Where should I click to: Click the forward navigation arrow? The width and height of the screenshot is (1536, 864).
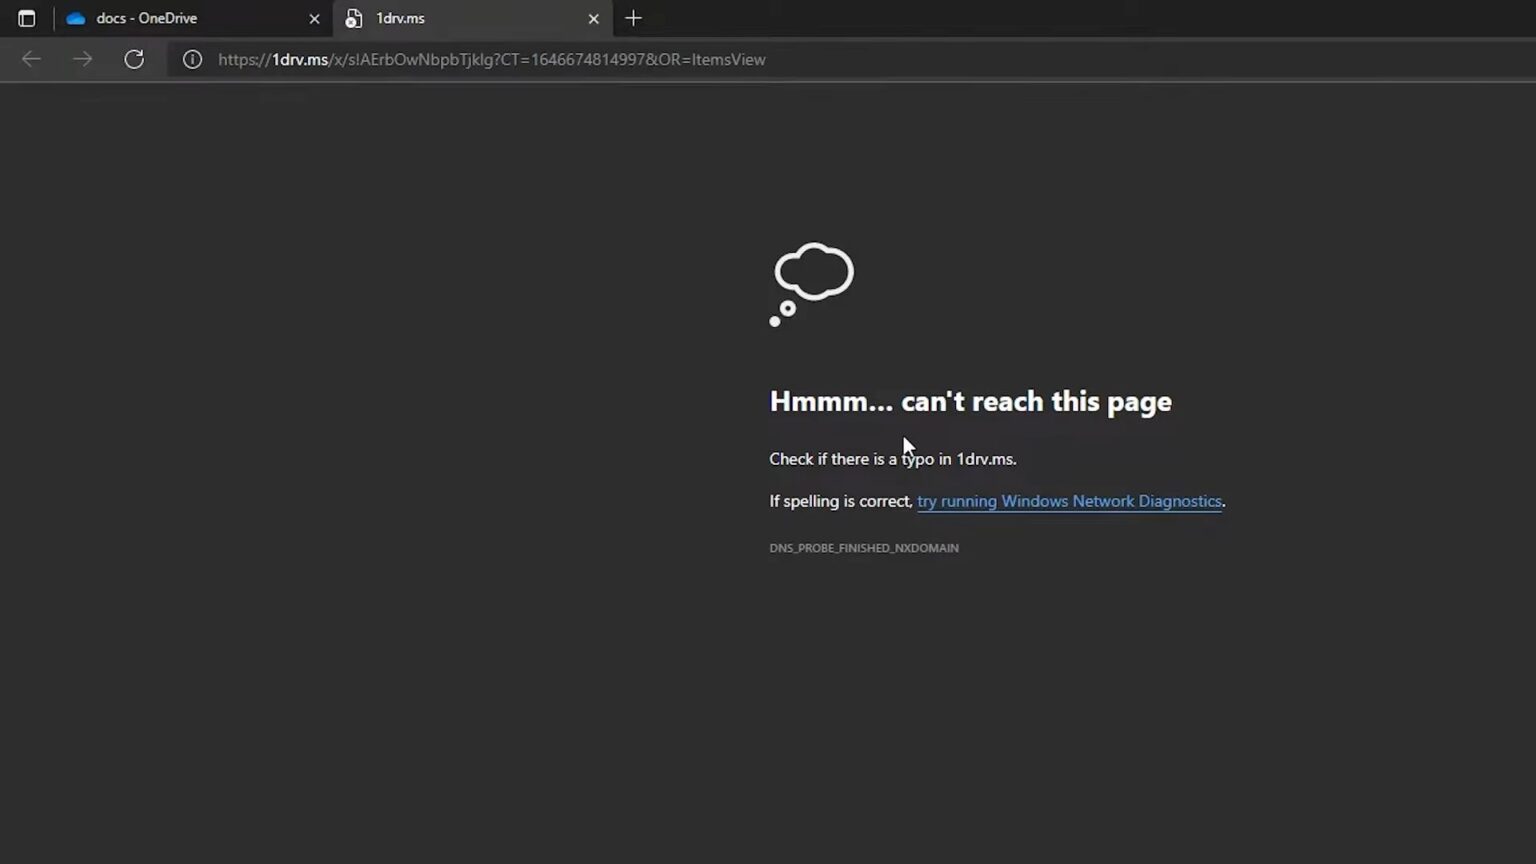pos(83,59)
